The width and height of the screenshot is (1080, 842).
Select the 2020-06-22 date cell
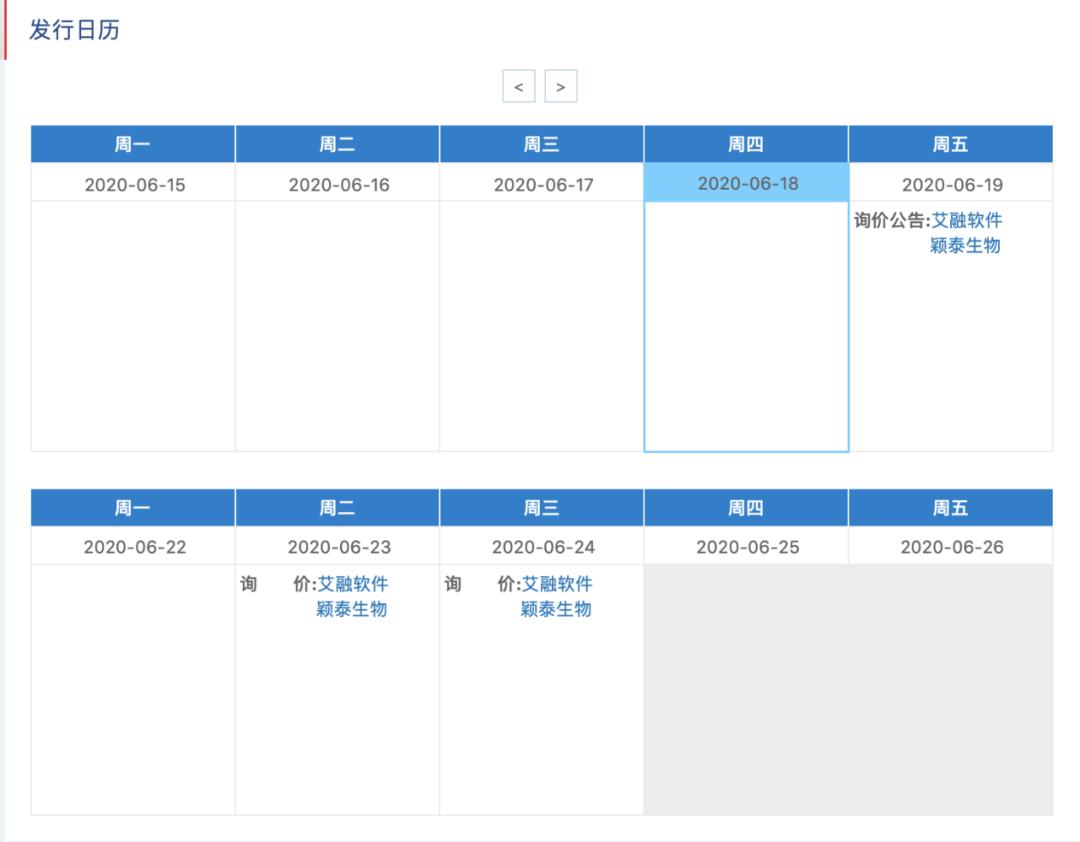pos(133,546)
